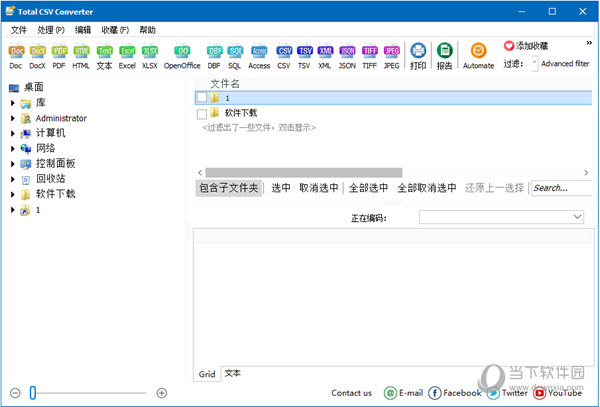600x407 pixels.
Task: Zoom in with the plus icon
Action: tap(162, 393)
